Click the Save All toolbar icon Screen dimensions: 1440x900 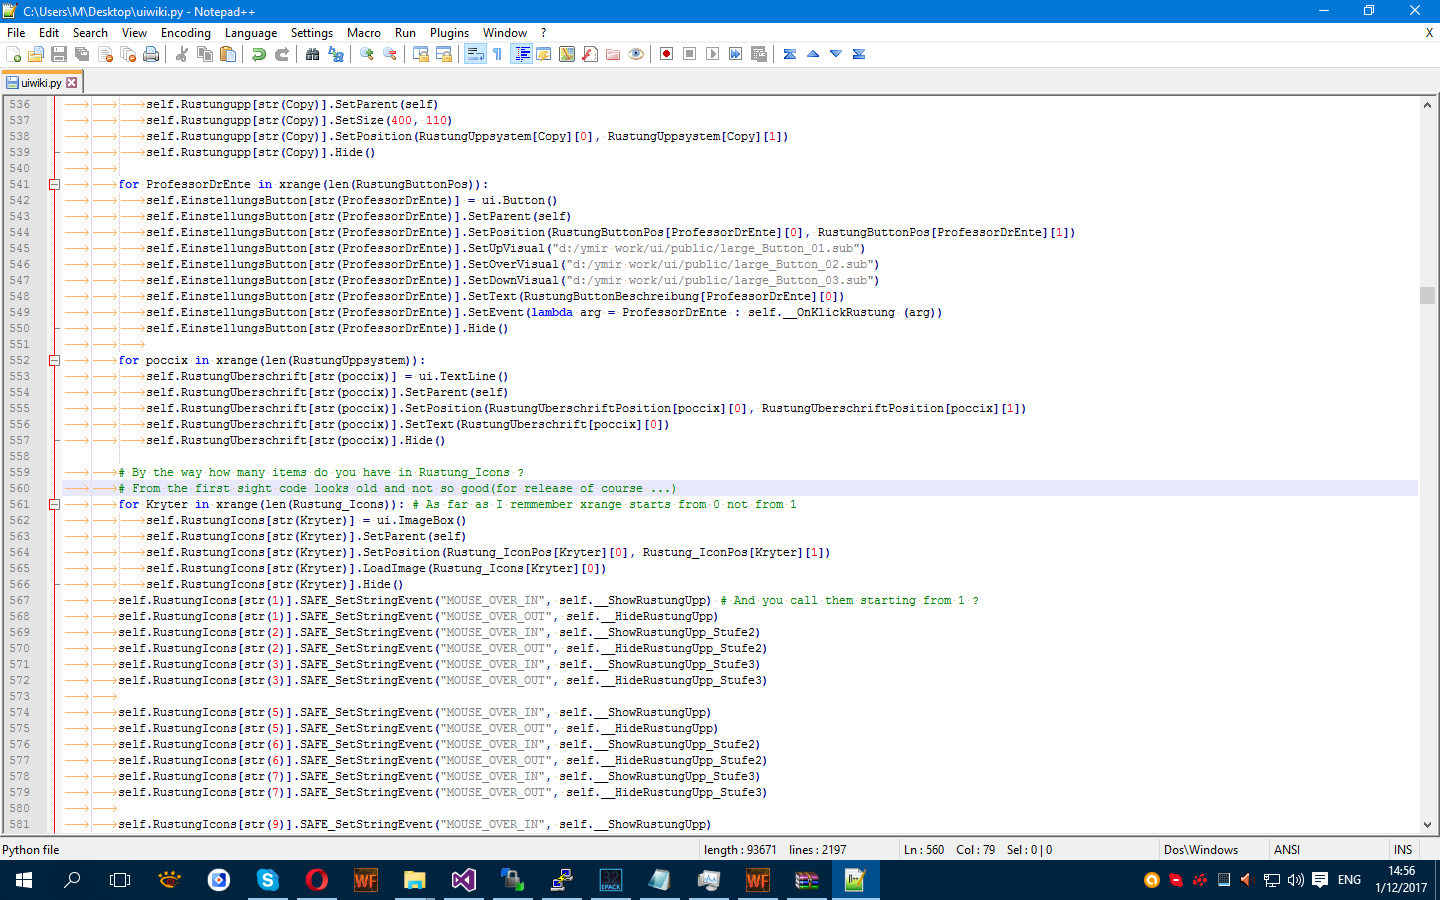click(82, 54)
